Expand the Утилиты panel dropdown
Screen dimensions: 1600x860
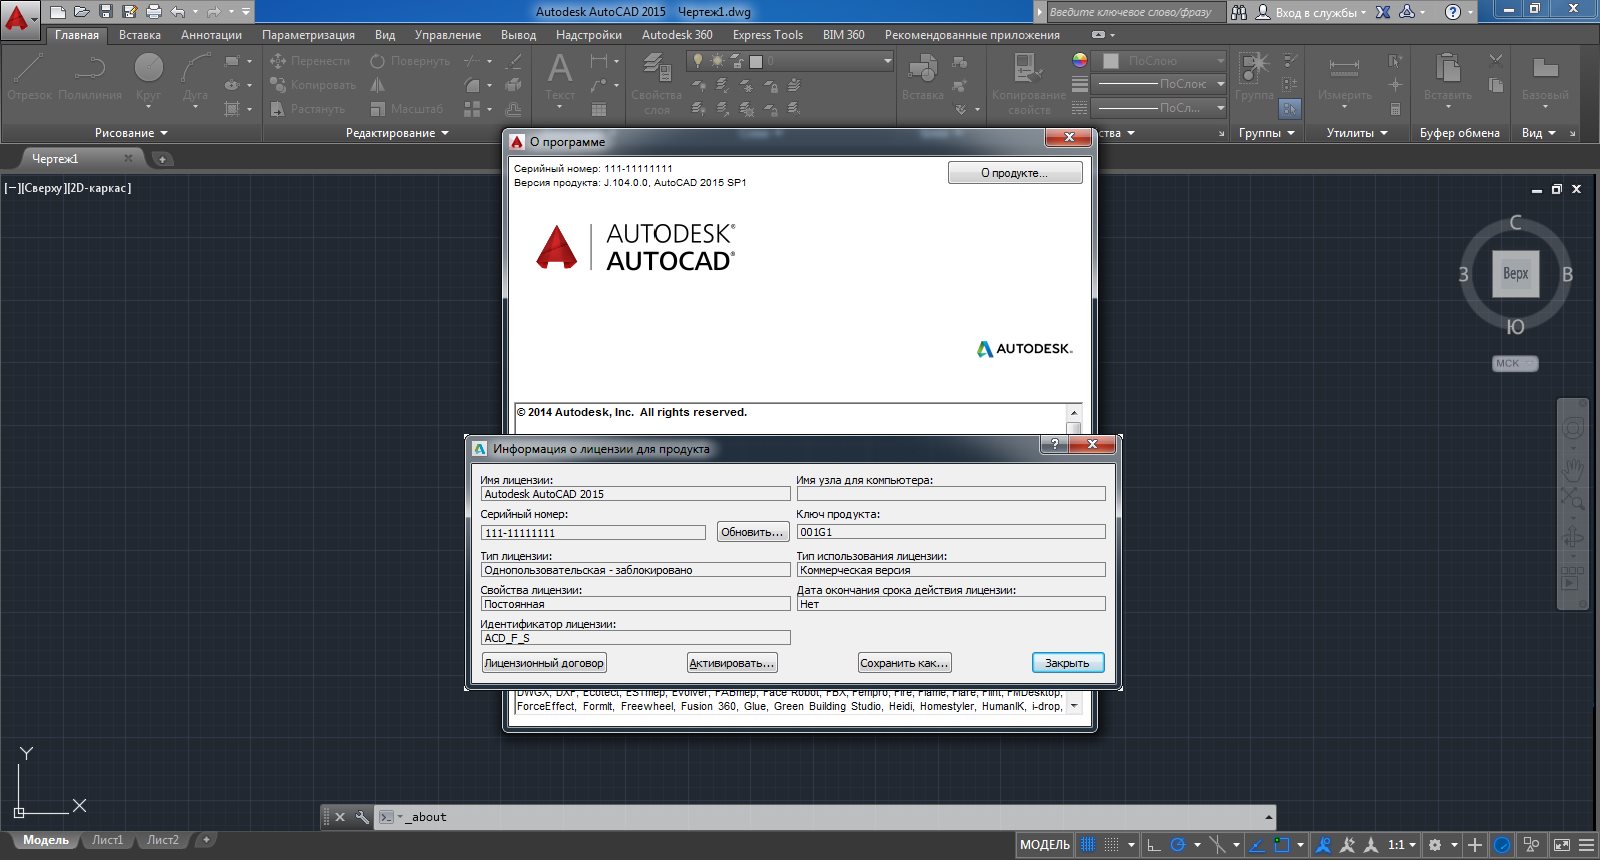[1357, 133]
